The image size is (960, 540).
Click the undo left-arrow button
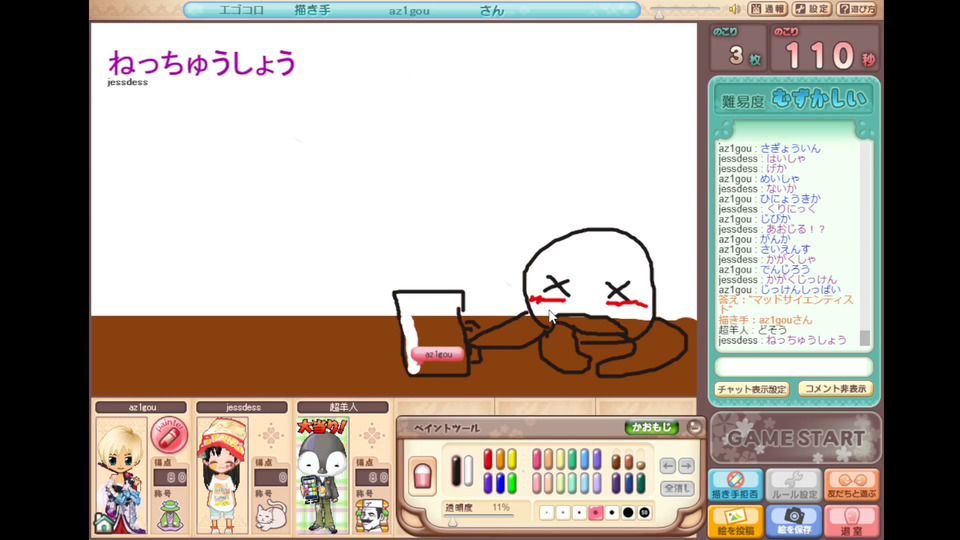point(667,465)
